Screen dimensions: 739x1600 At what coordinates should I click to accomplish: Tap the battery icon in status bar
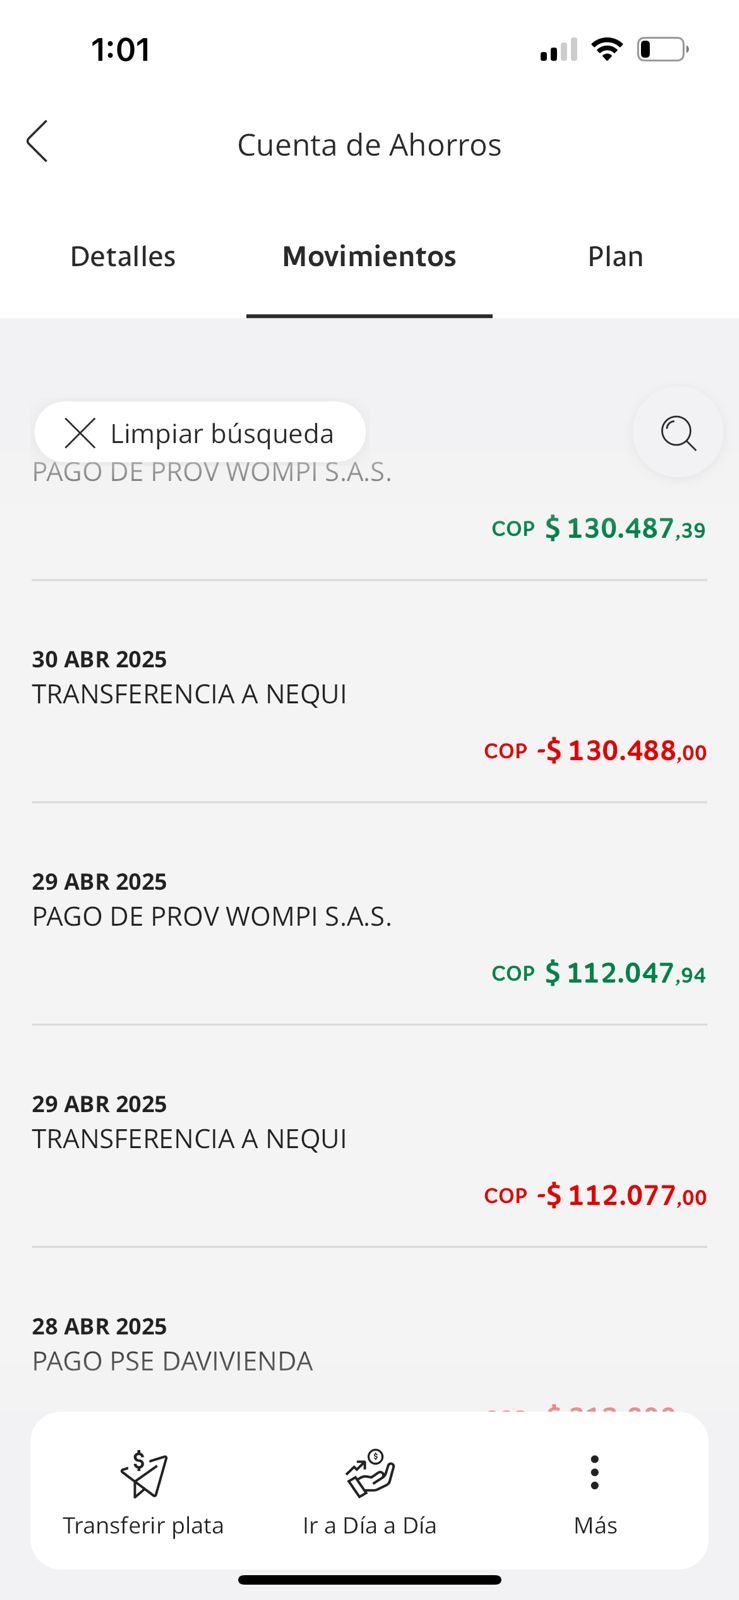(662, 49)
